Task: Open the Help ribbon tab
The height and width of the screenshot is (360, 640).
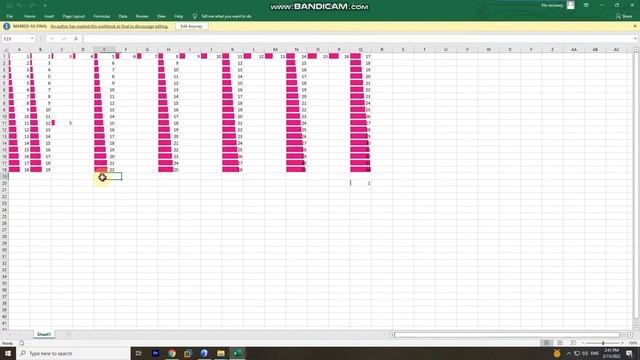Action: (x=178, y=16)
